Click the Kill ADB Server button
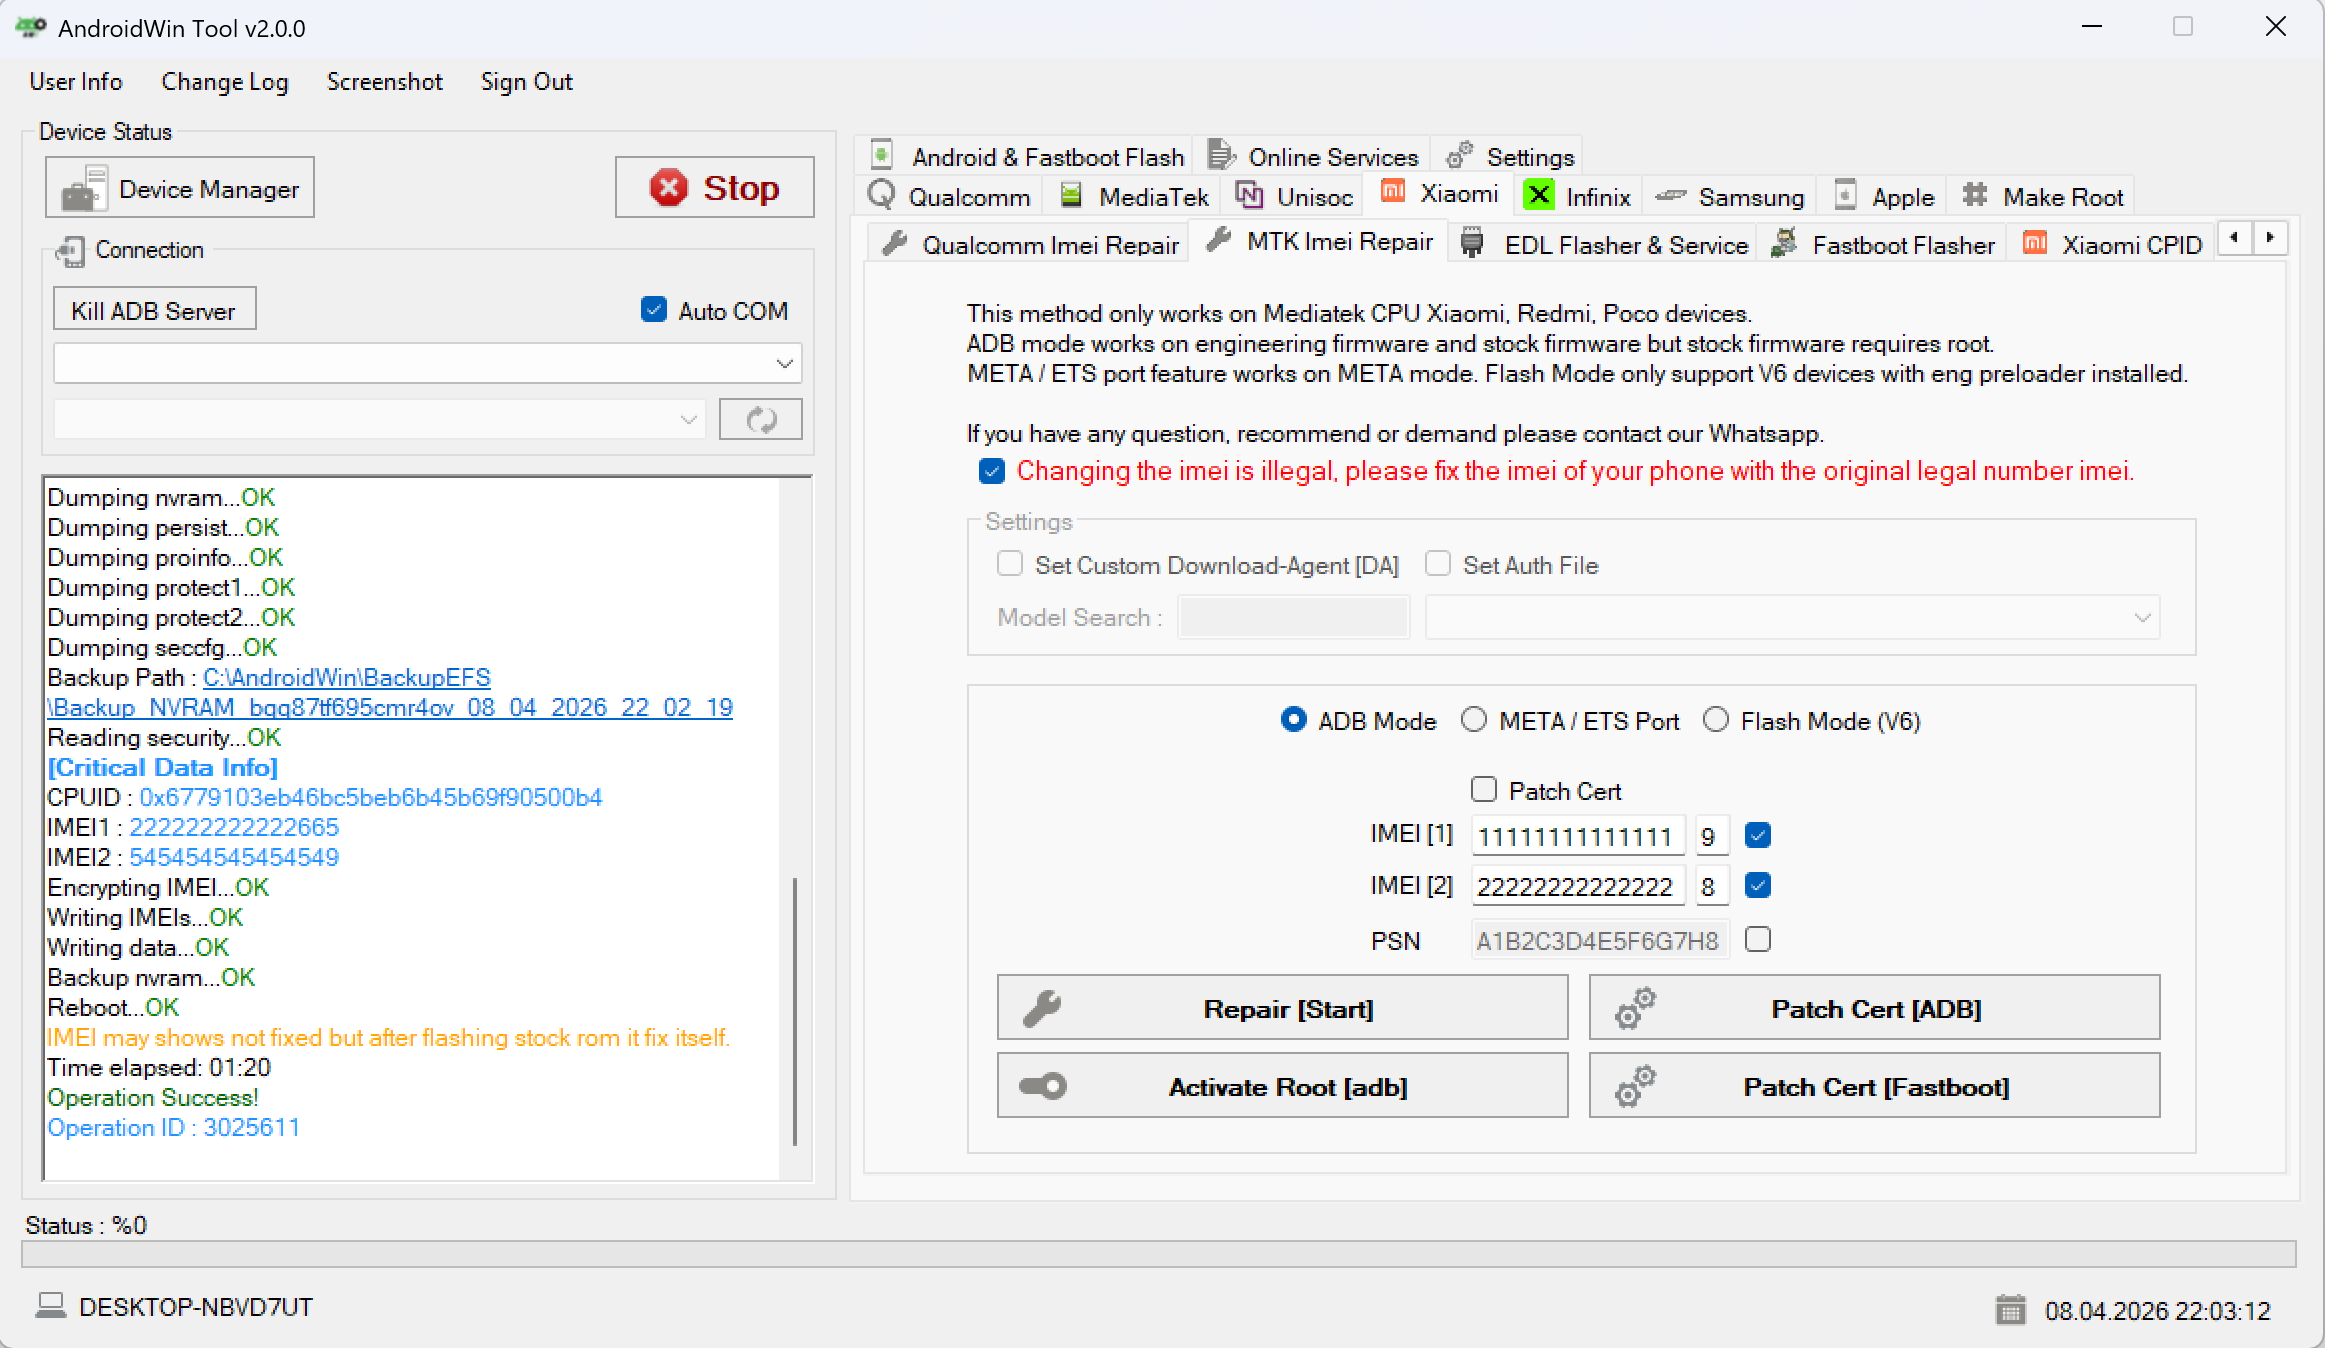 (153, 309)
